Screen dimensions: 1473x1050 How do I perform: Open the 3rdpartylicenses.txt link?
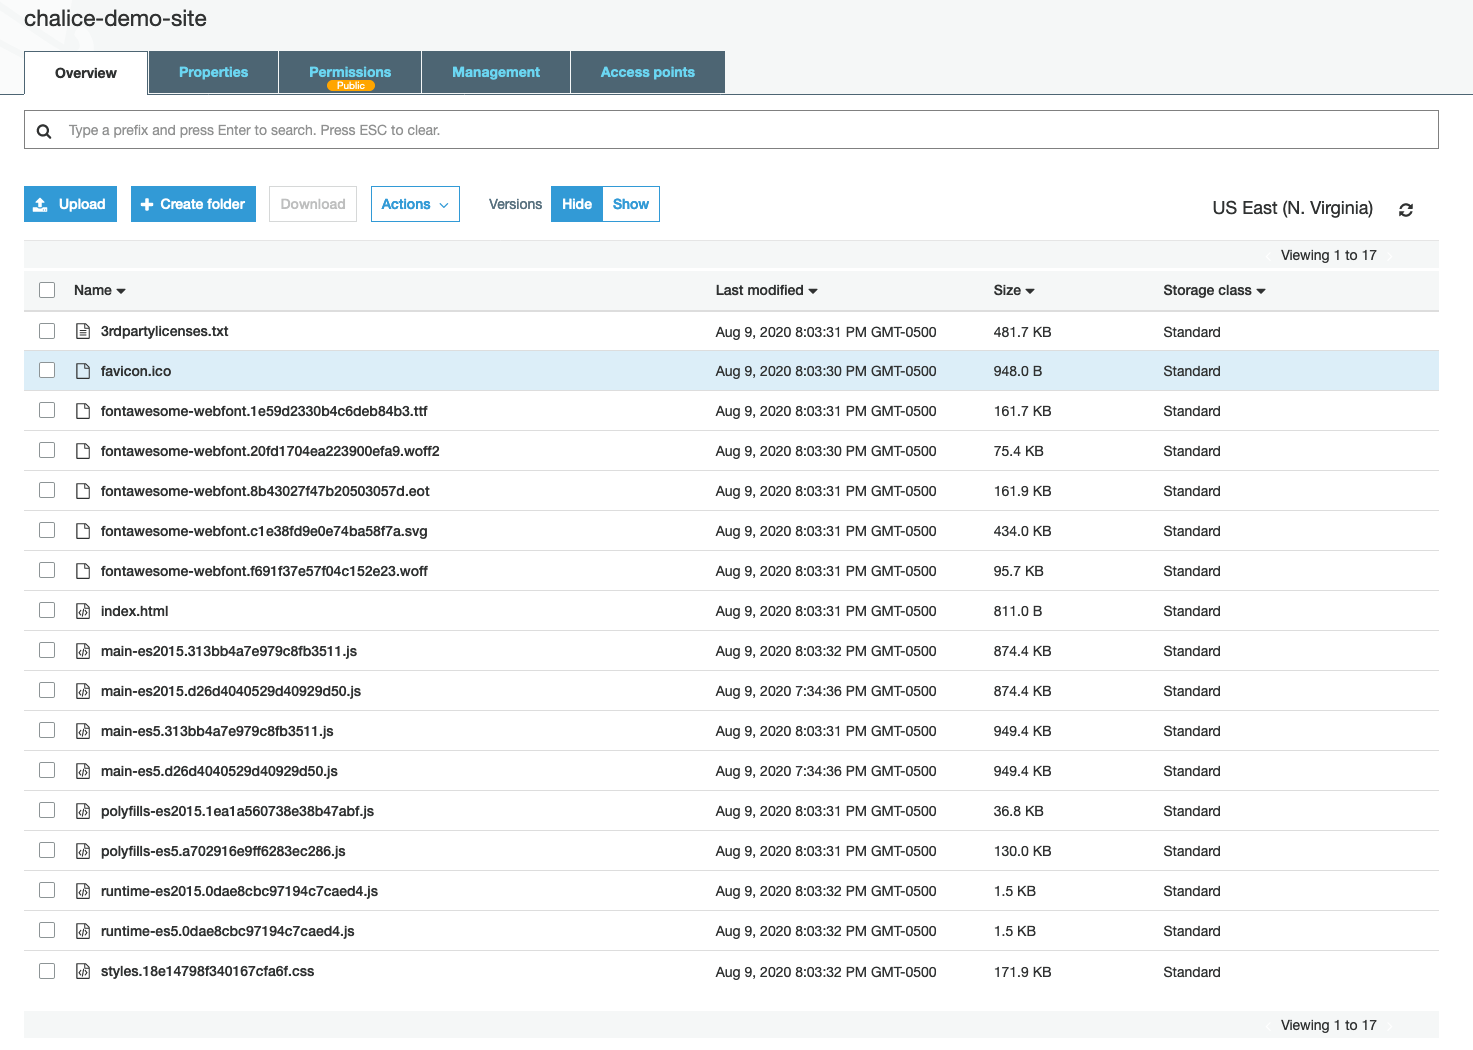click(x=164, y=331)
